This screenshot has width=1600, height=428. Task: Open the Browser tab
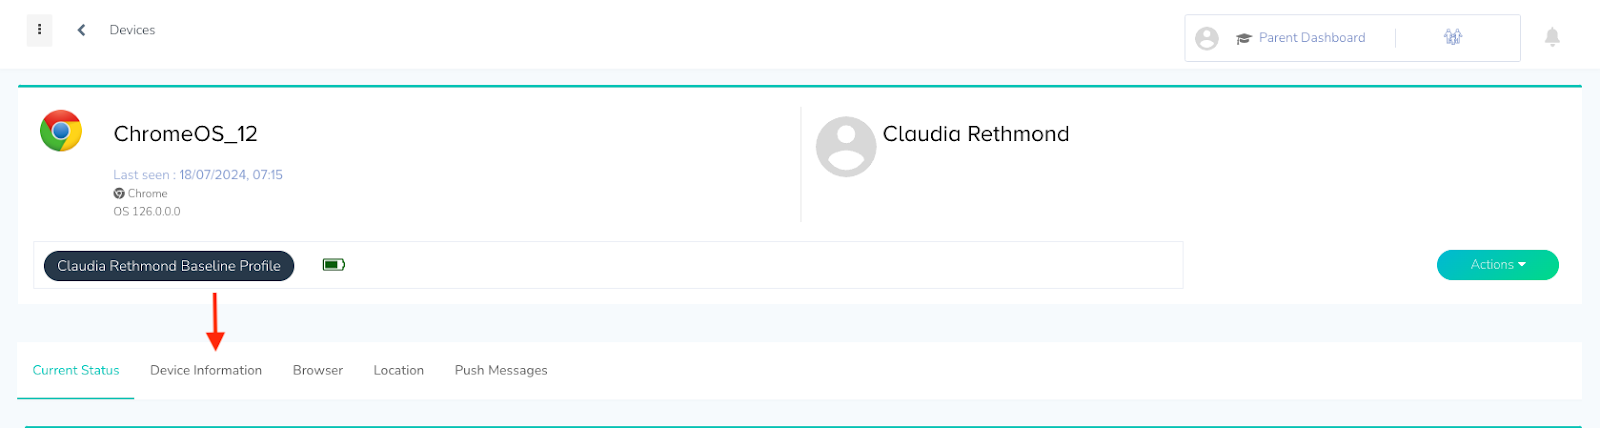click(318, 370)
